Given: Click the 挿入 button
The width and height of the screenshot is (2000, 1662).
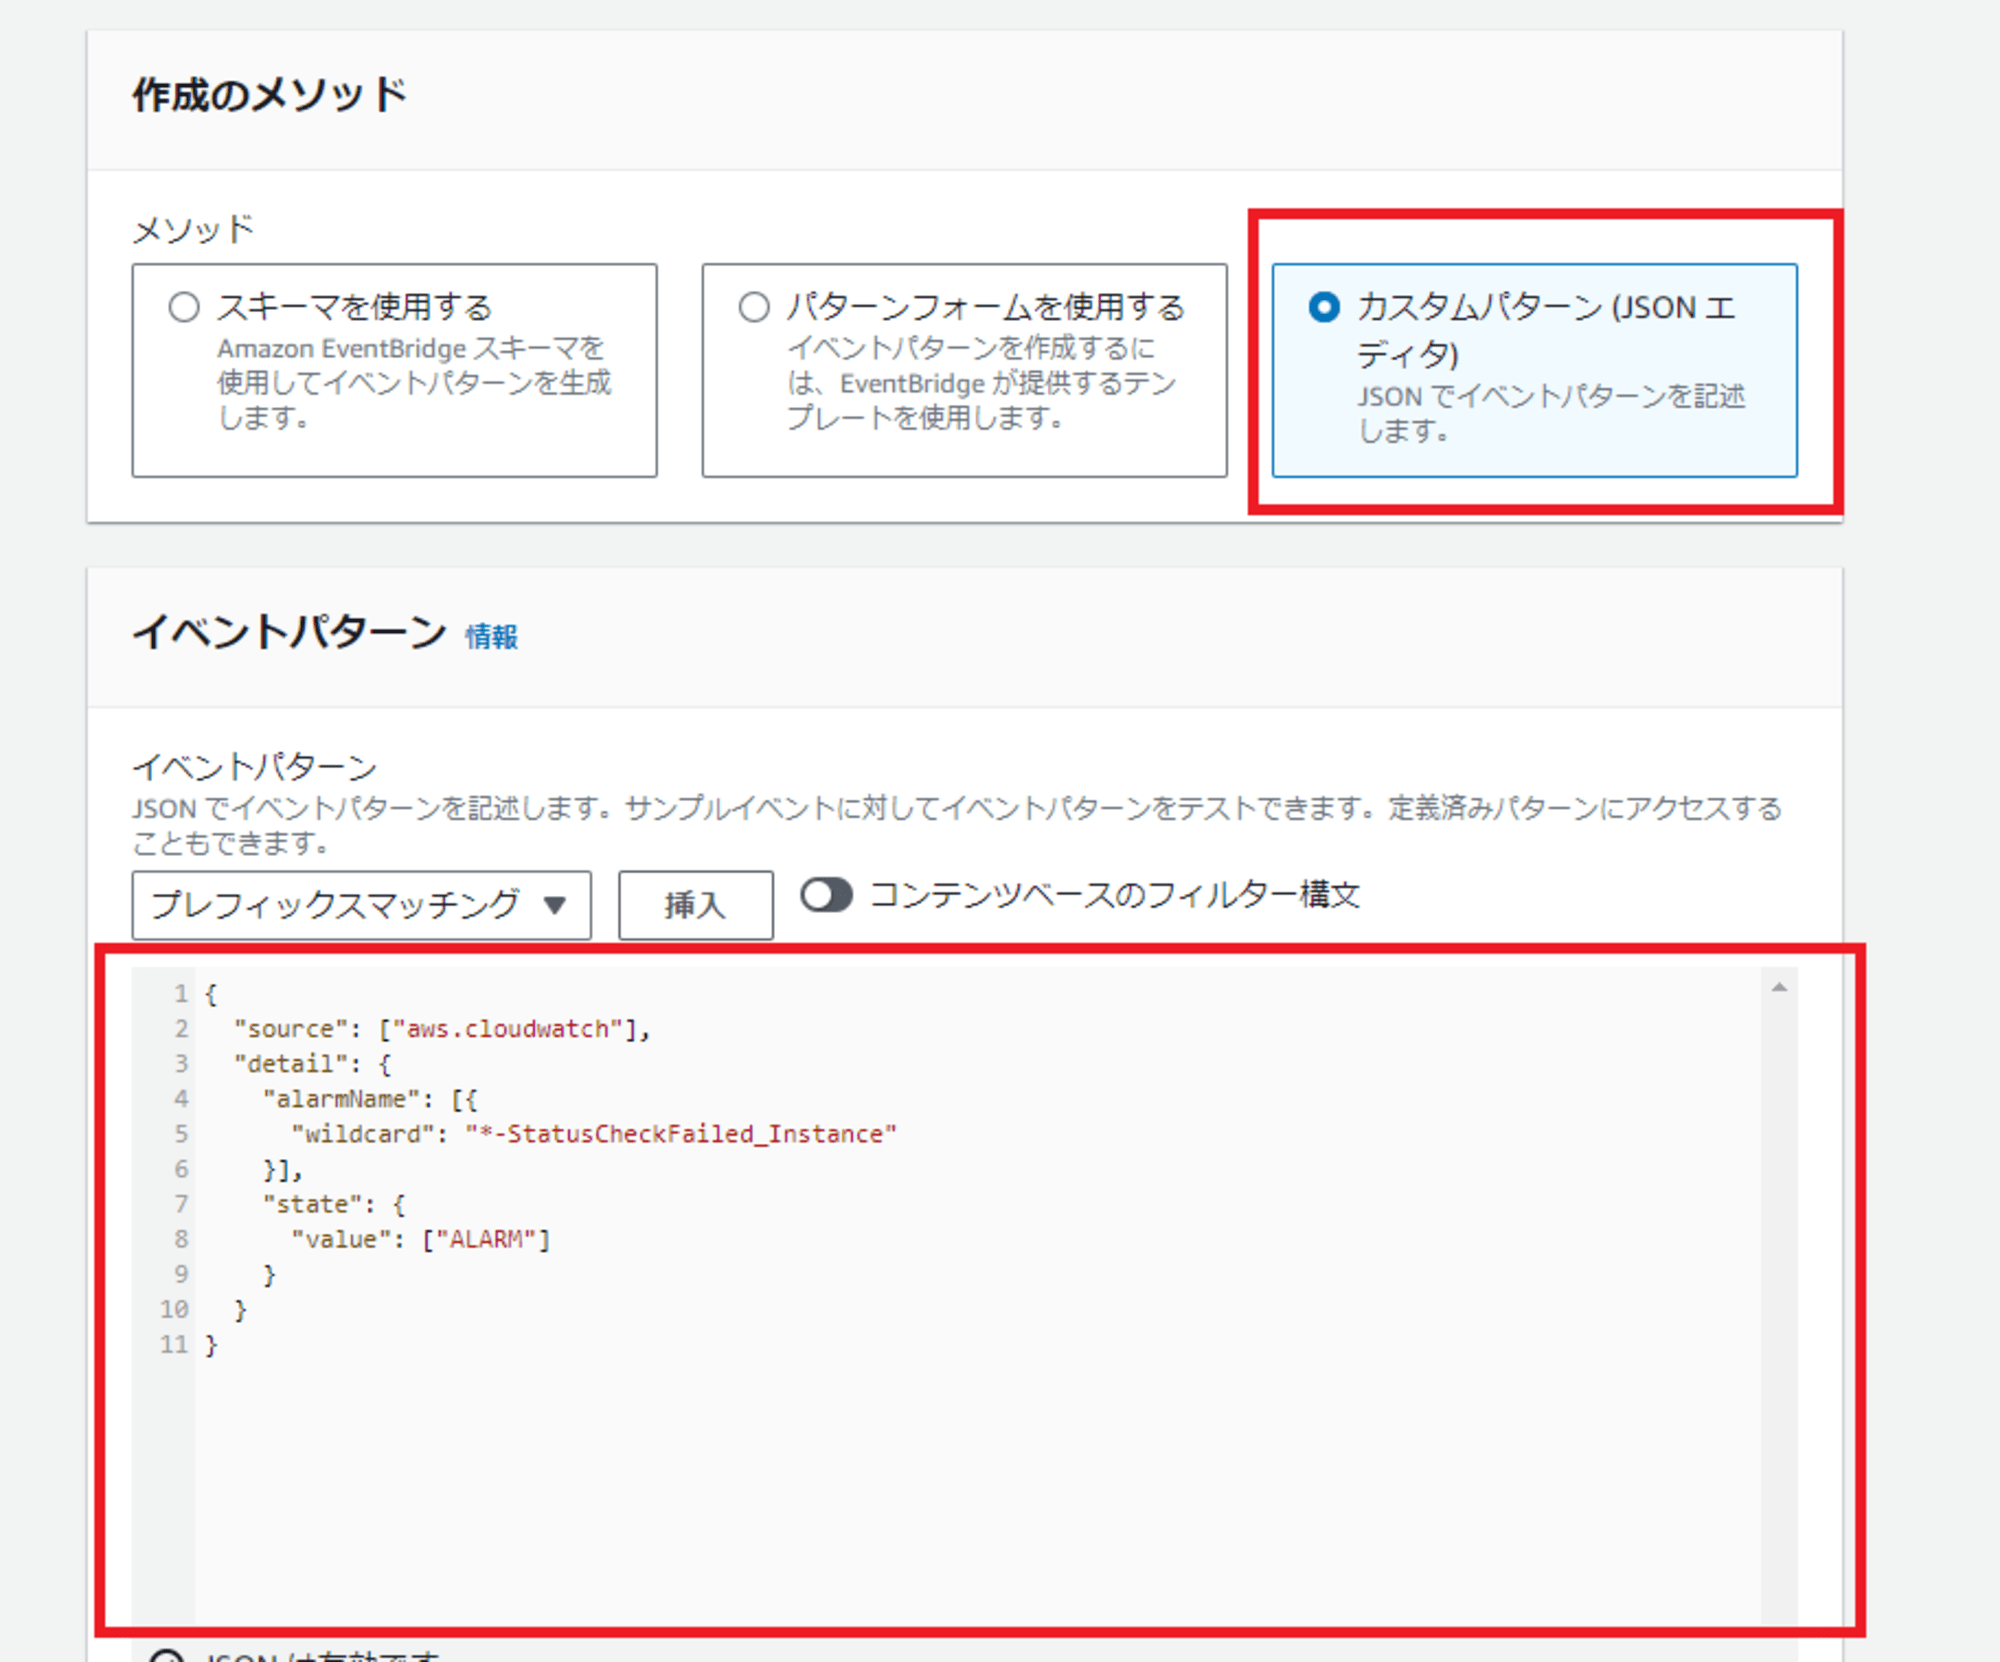Looking at the screenshot, I should pyautogui.click(x=695, y=905).
